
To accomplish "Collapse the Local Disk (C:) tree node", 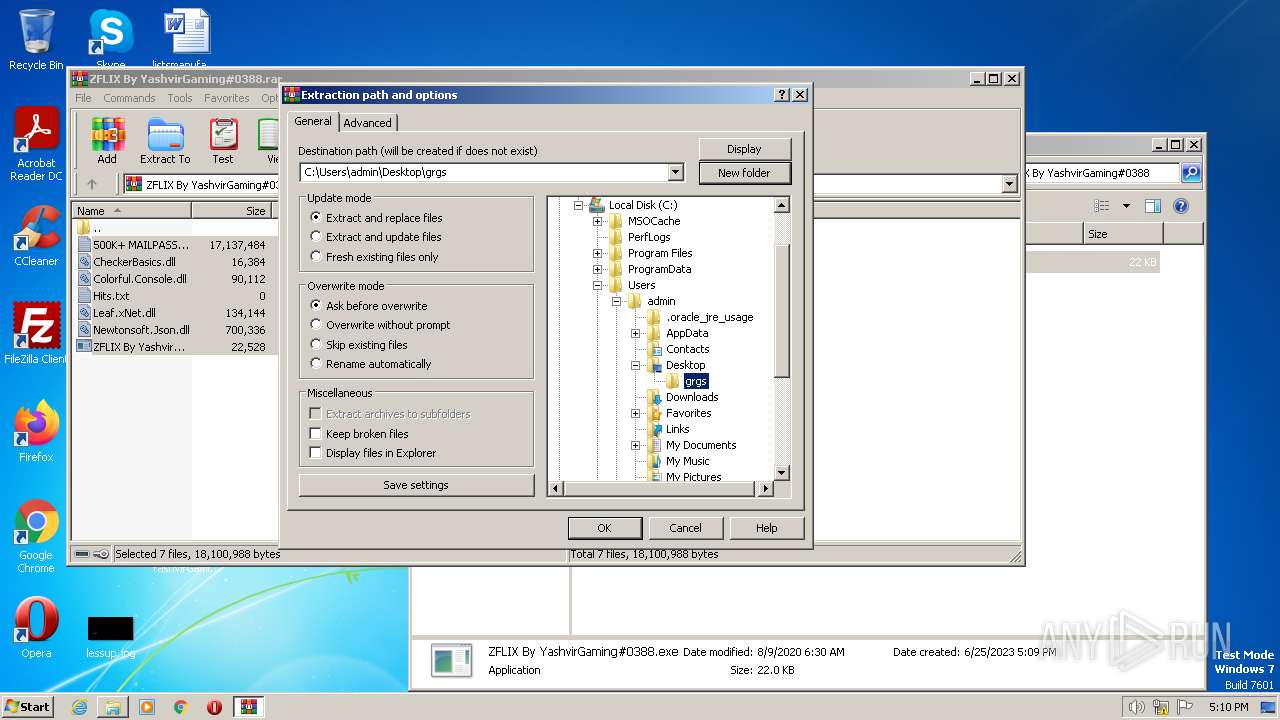I will [x=578, y=205].
